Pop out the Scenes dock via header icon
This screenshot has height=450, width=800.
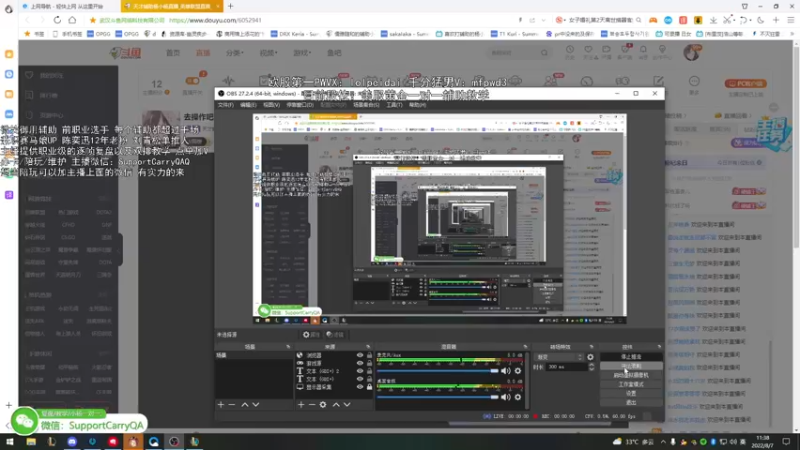point(288,347)
